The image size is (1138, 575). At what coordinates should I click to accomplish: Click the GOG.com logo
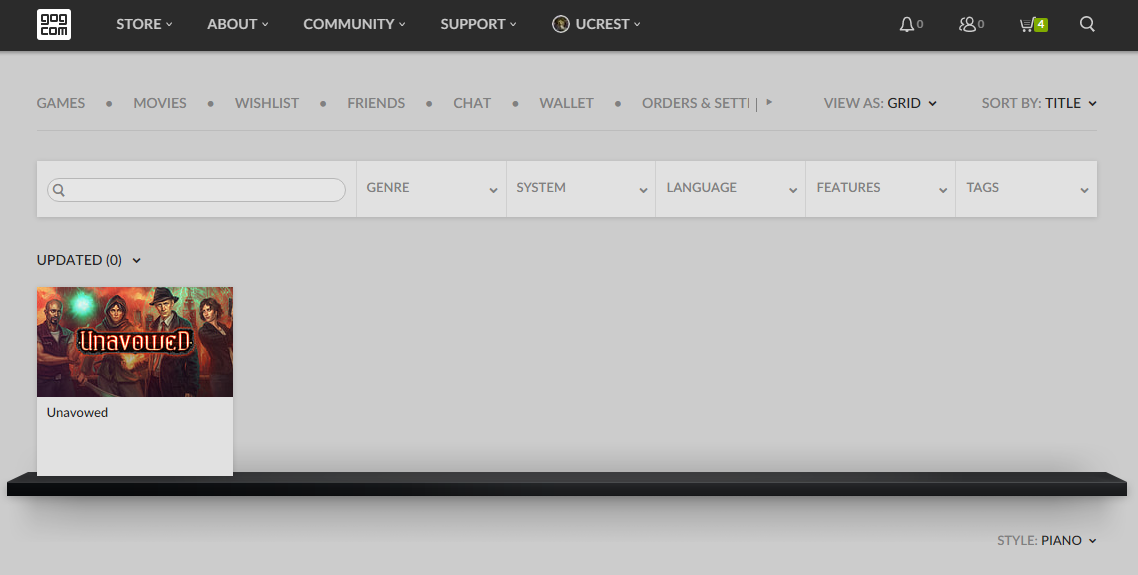(54, 24)
